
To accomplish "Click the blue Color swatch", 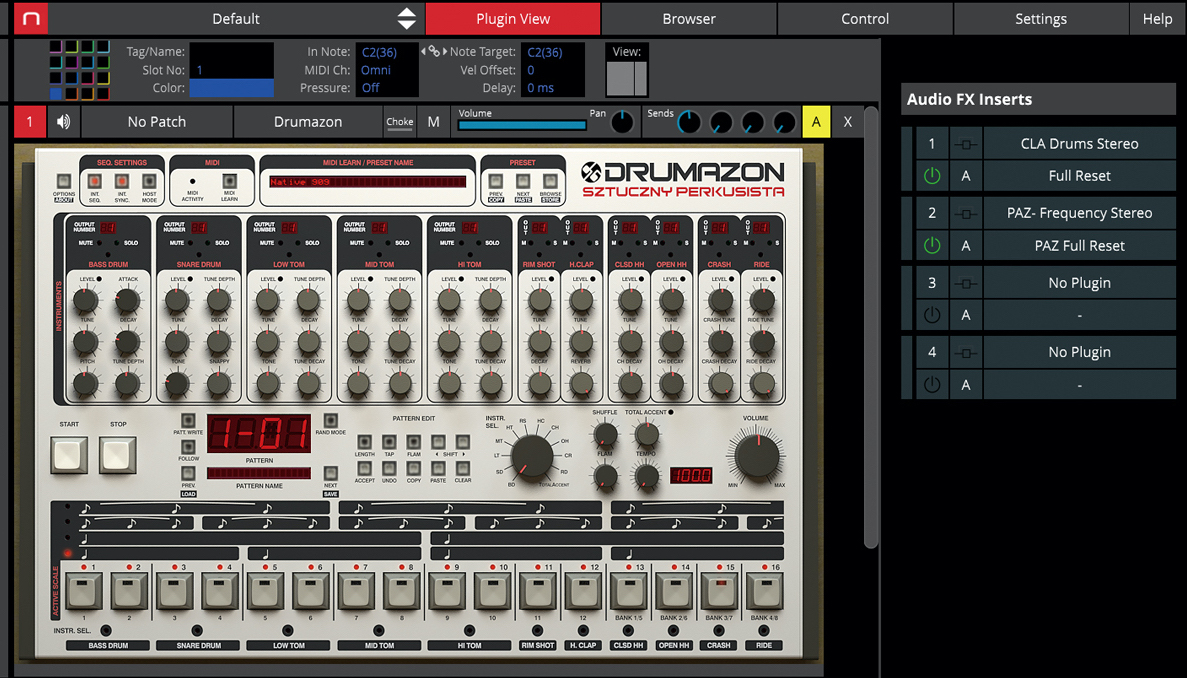I will (x=232, y=88).
